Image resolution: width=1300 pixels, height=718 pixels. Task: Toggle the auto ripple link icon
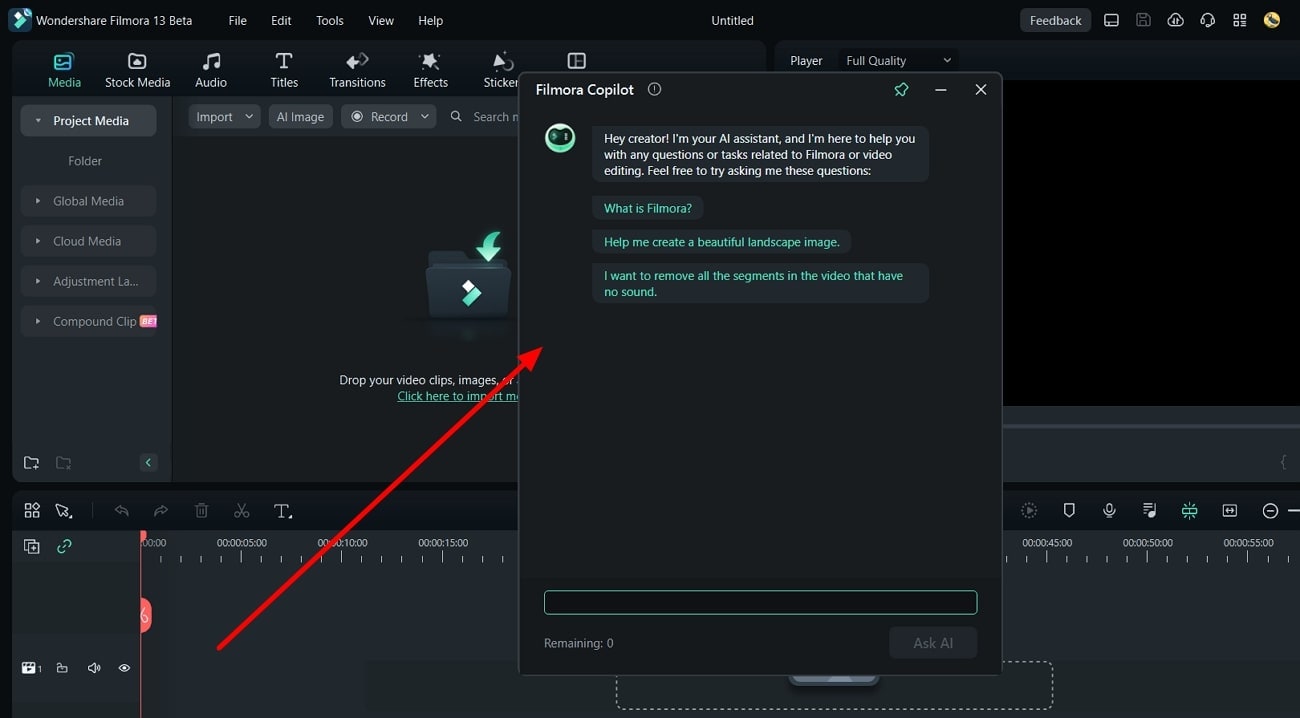tap(64, 546)
